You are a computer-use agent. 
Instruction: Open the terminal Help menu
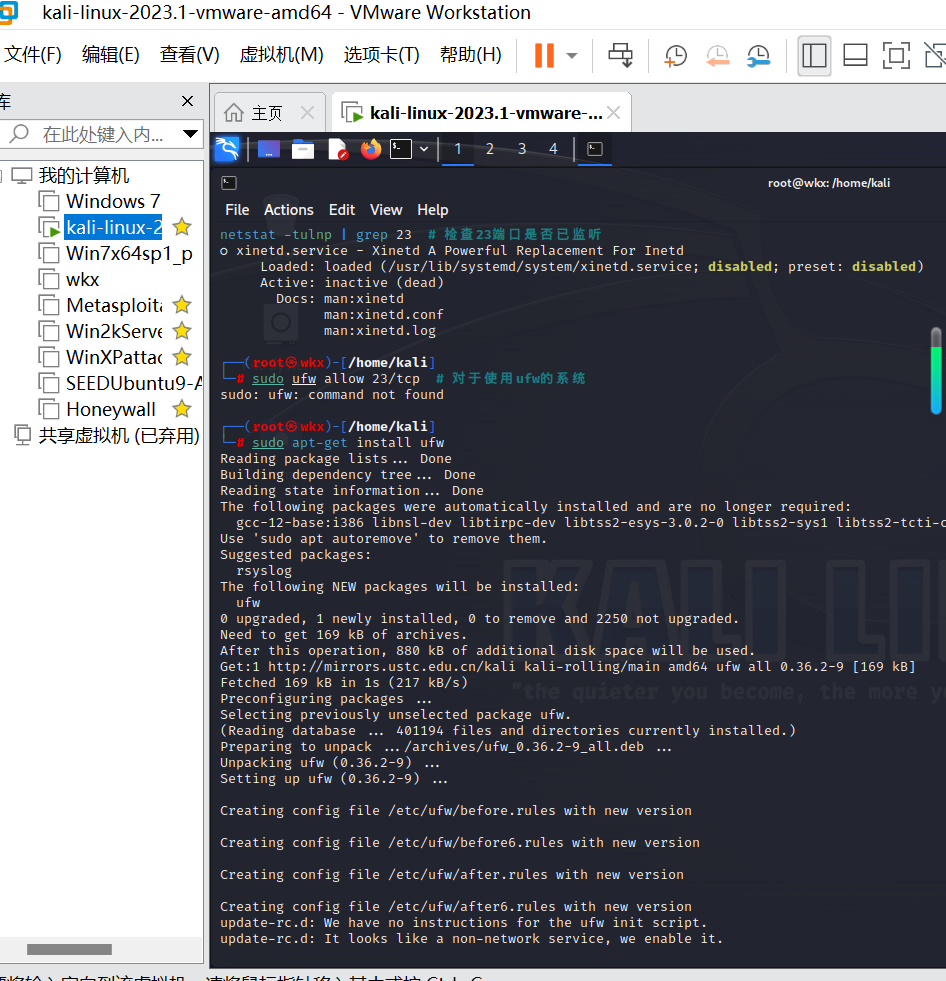click(433, 210)
